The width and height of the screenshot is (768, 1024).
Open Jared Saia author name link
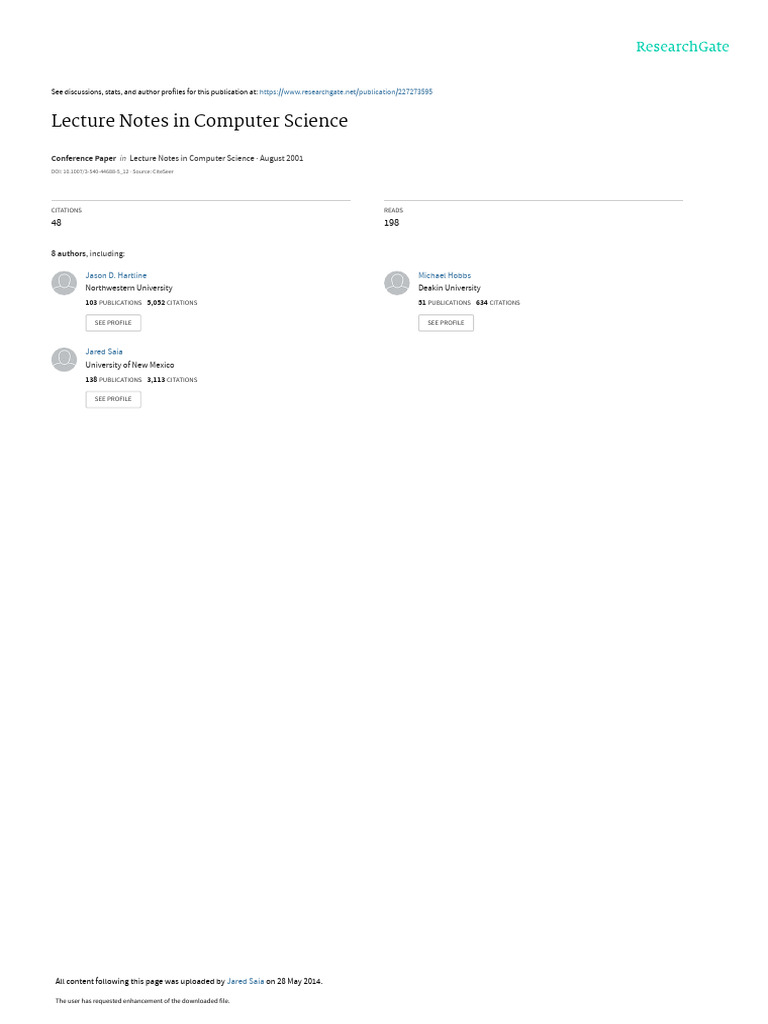point(104,351)
